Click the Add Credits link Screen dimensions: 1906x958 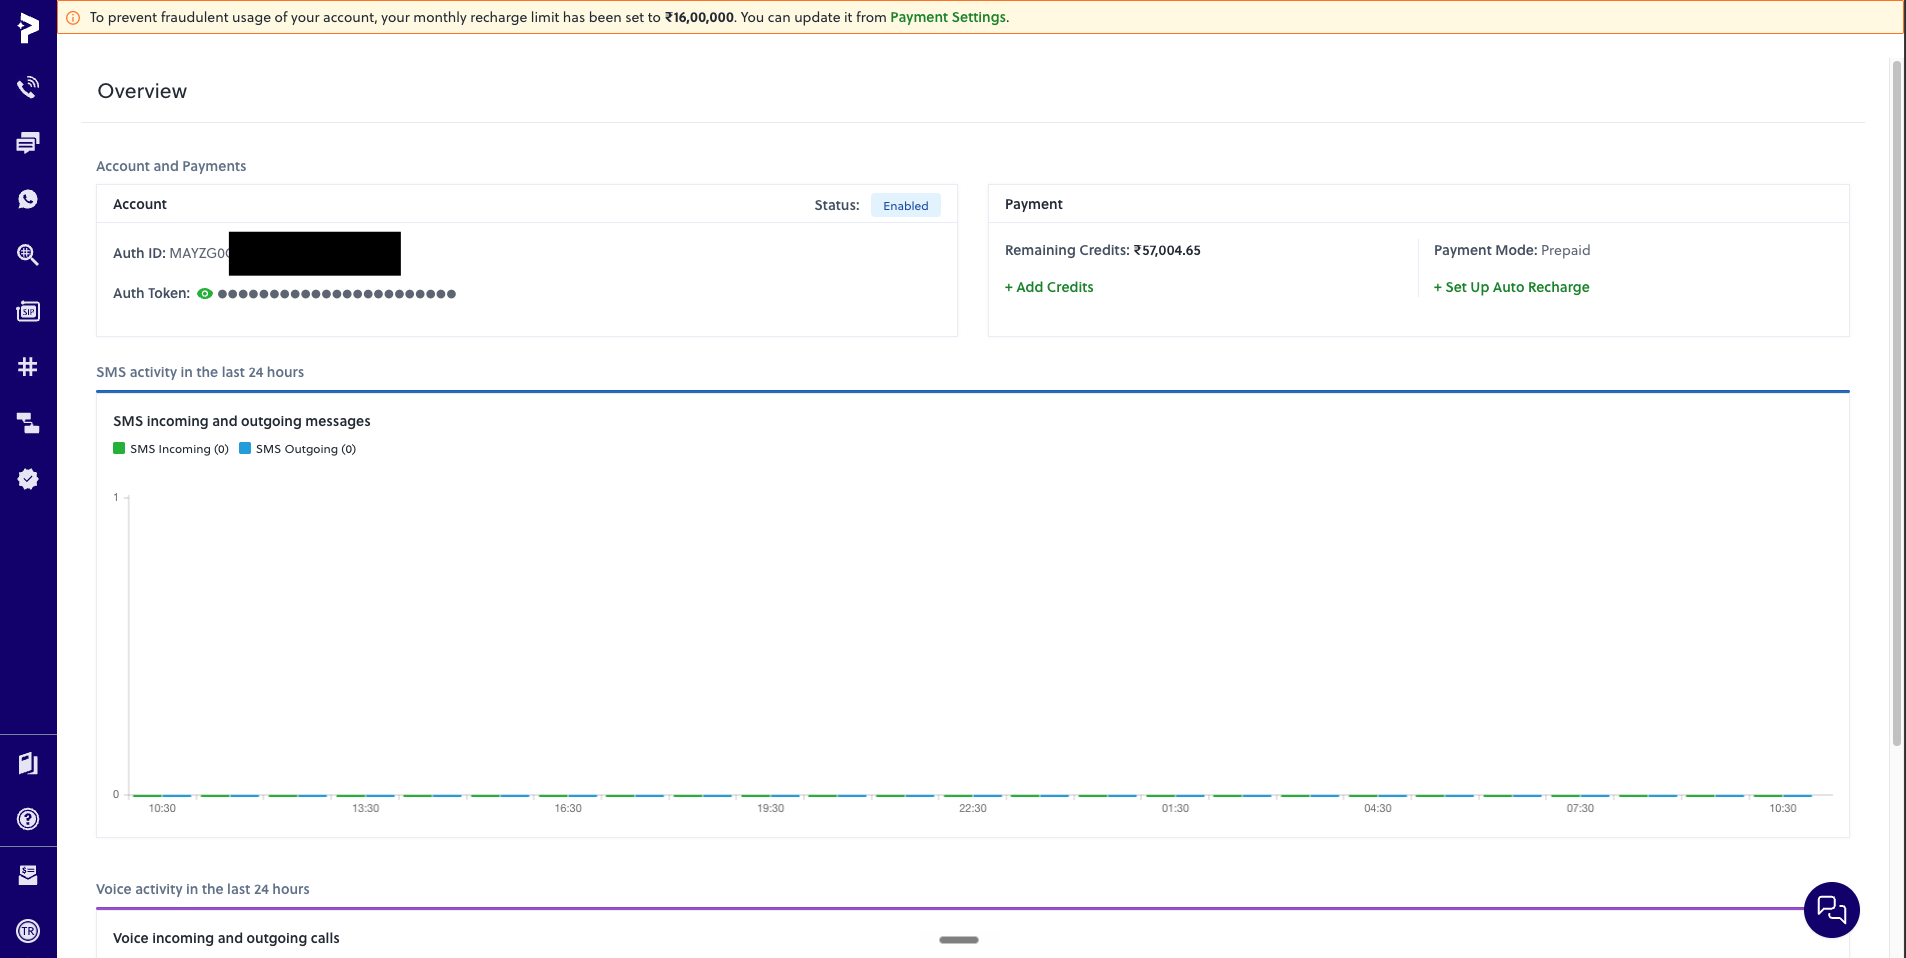click(1049, 287)
